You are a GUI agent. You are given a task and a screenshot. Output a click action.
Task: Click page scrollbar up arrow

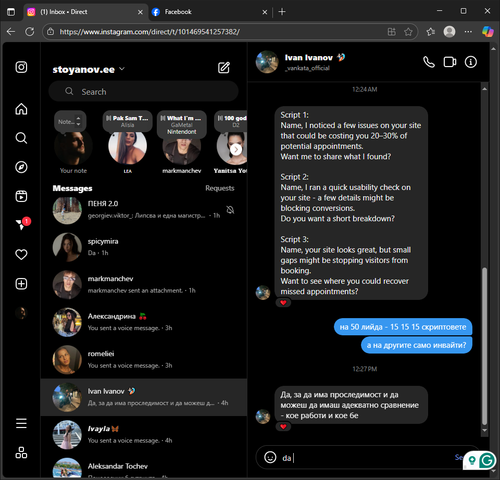(x=494, y=49)
